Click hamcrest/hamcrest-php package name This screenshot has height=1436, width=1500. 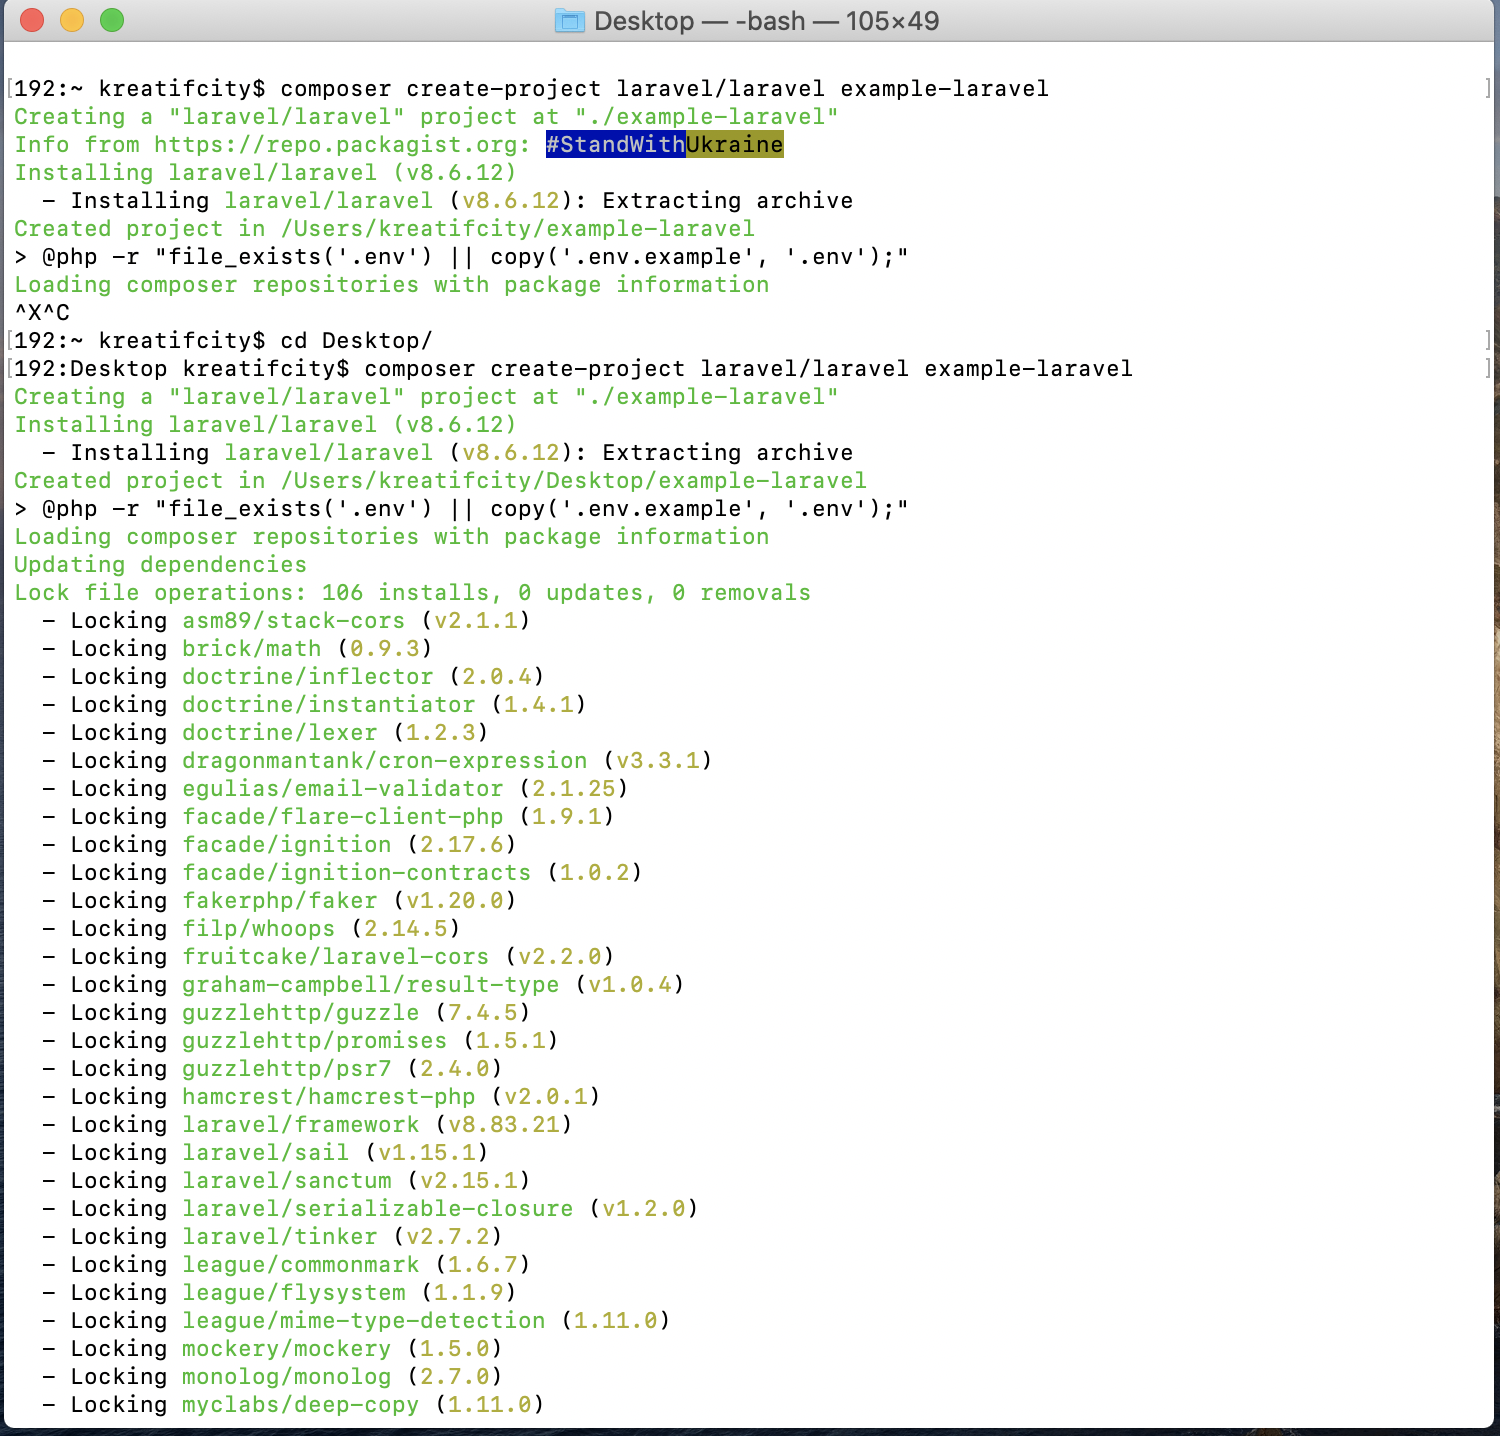[x=328, y=1097]
